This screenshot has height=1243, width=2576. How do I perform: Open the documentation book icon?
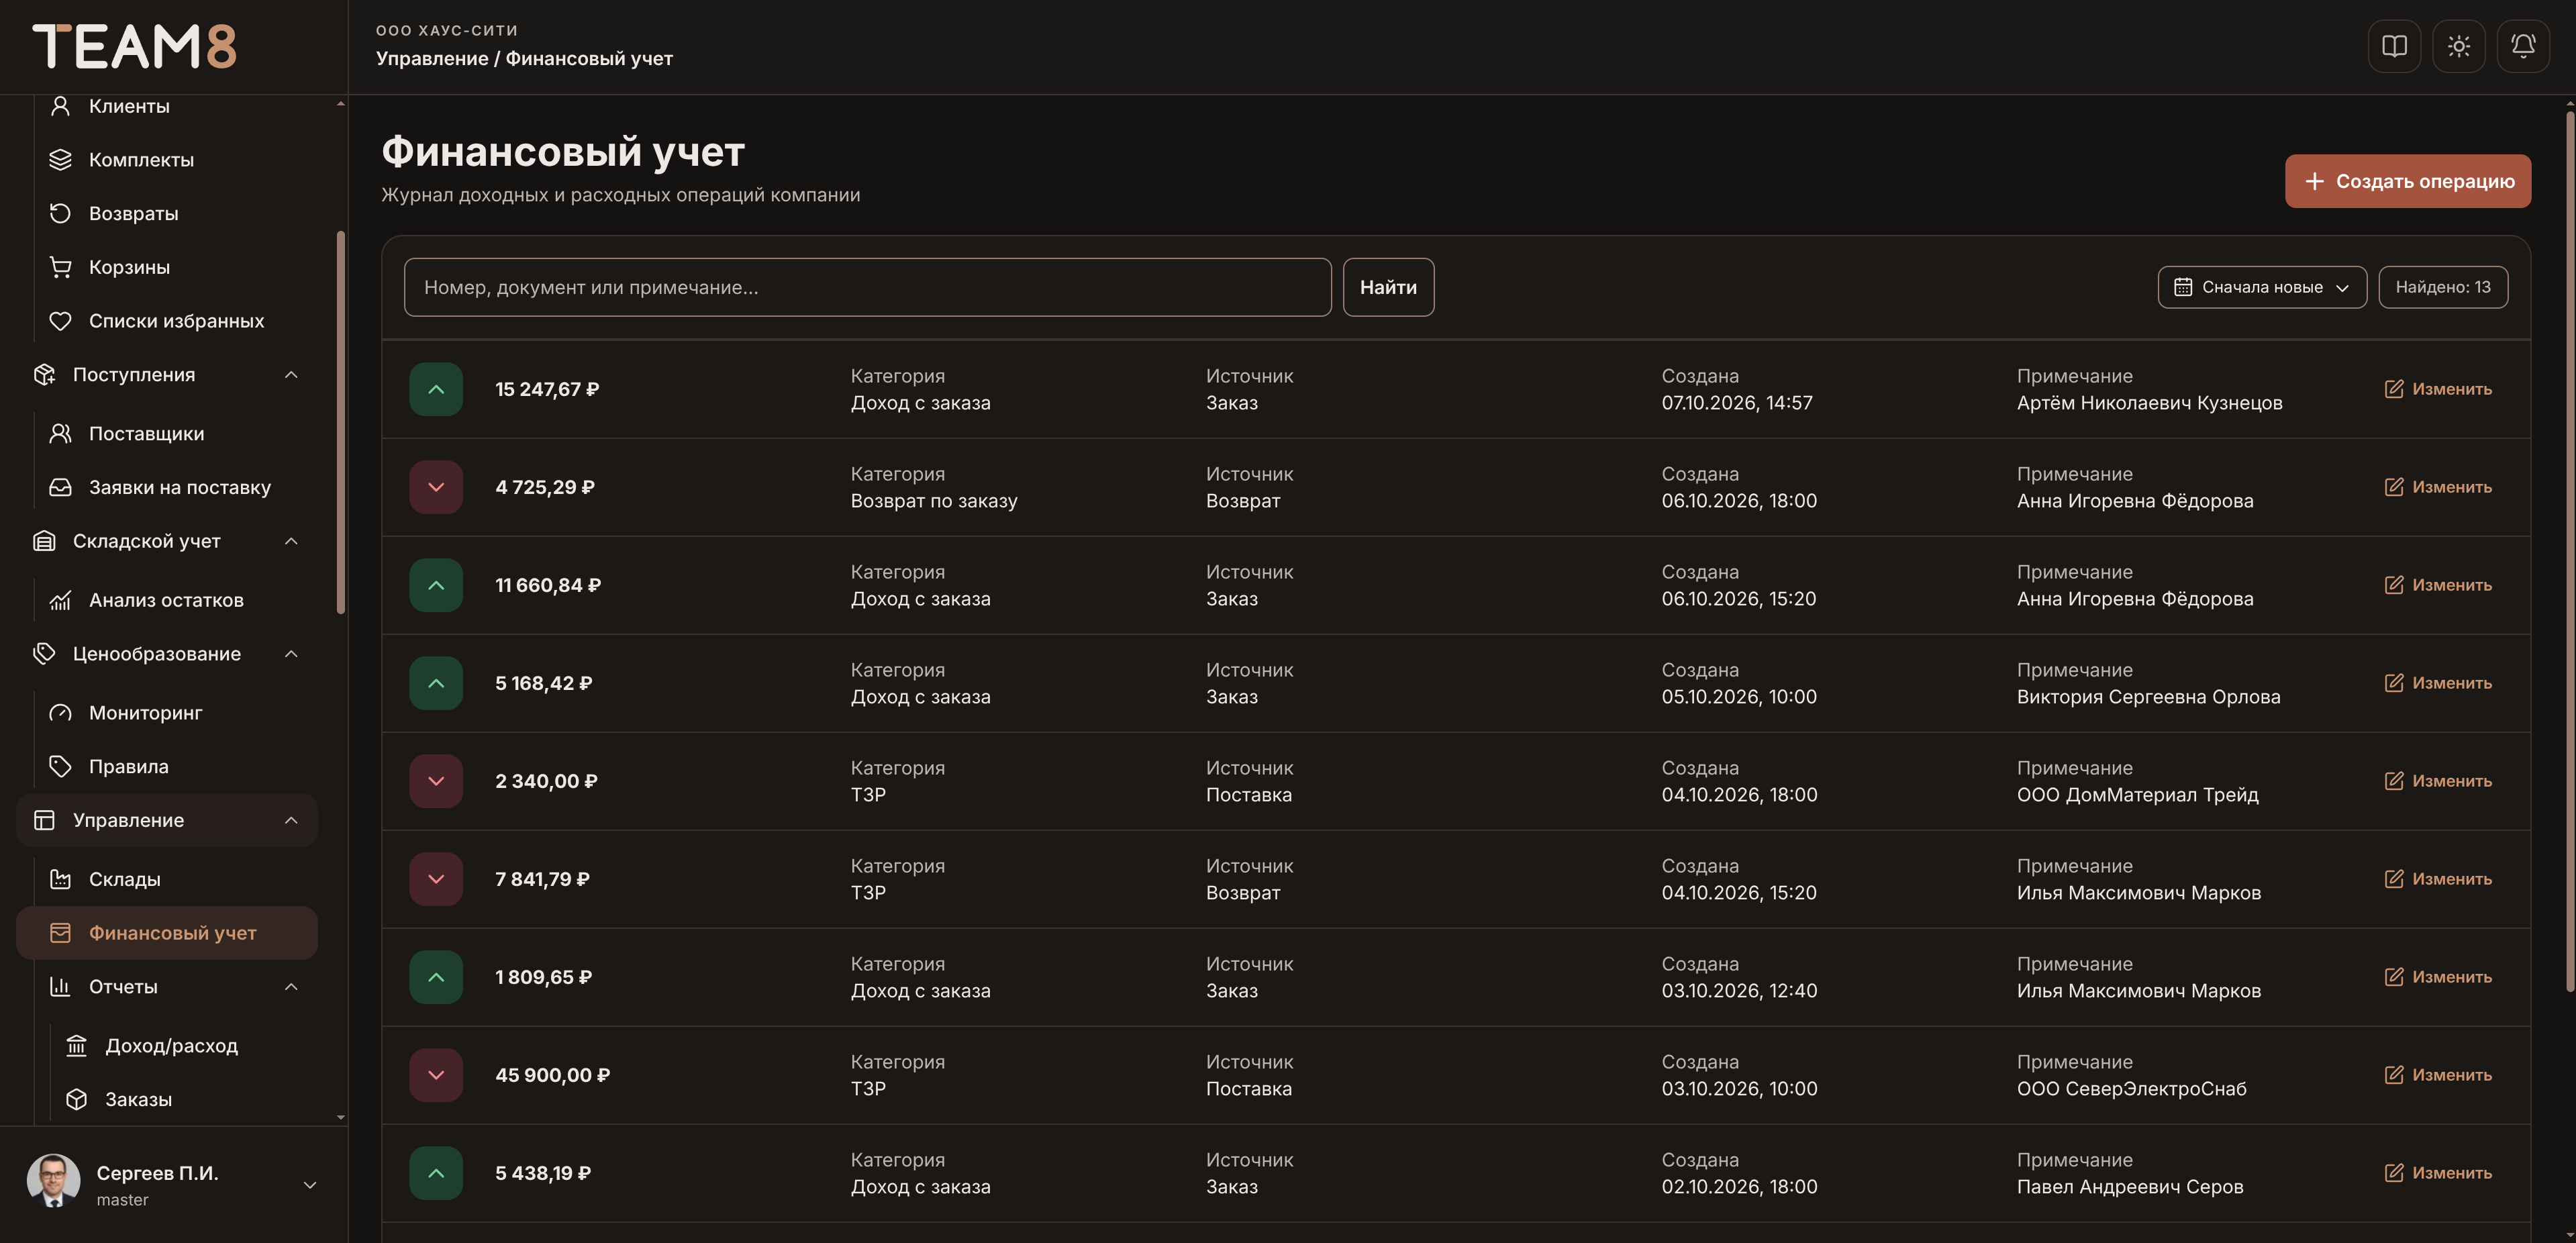(x=2394, y=46)
